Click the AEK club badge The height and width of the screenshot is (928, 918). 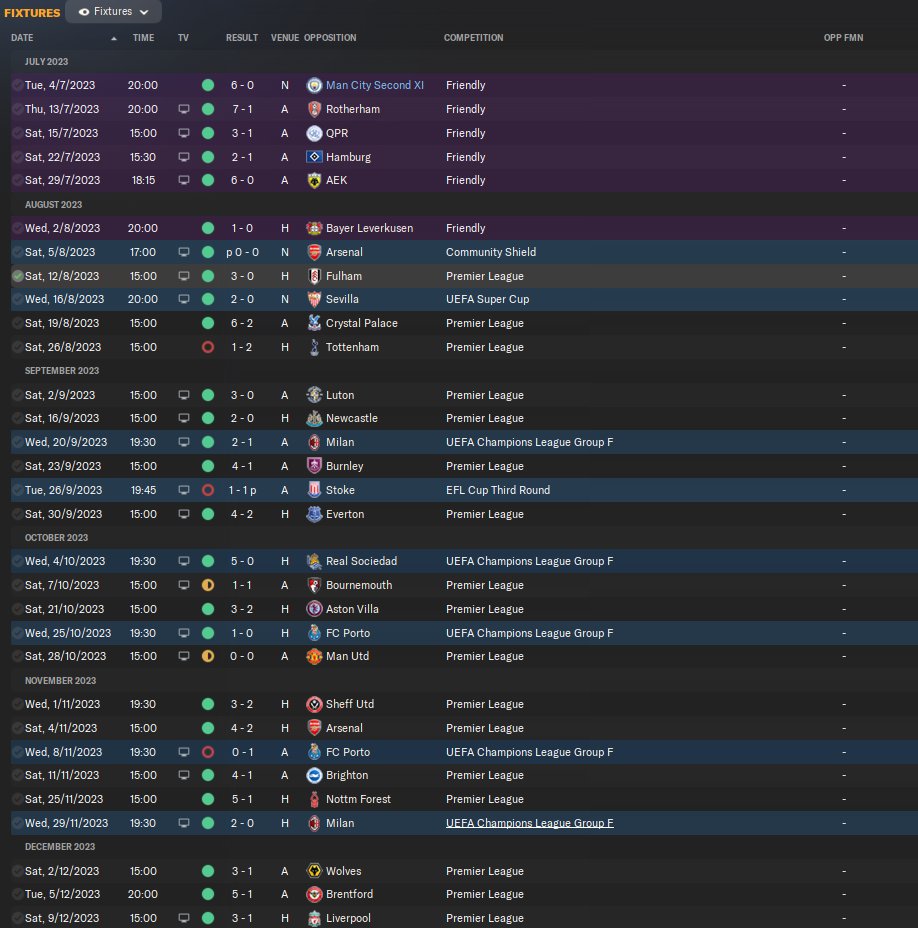(314, 181)
